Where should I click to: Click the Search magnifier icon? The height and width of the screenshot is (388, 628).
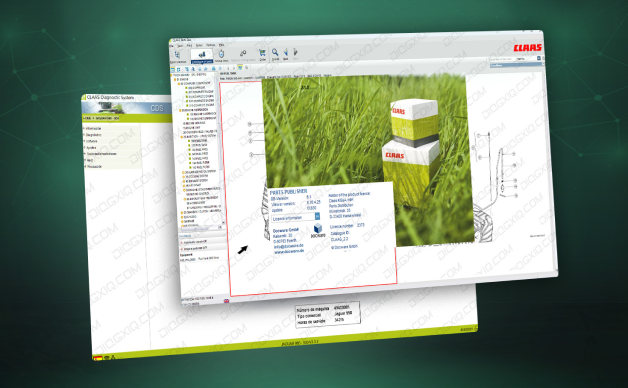click(x=275, y=52)
